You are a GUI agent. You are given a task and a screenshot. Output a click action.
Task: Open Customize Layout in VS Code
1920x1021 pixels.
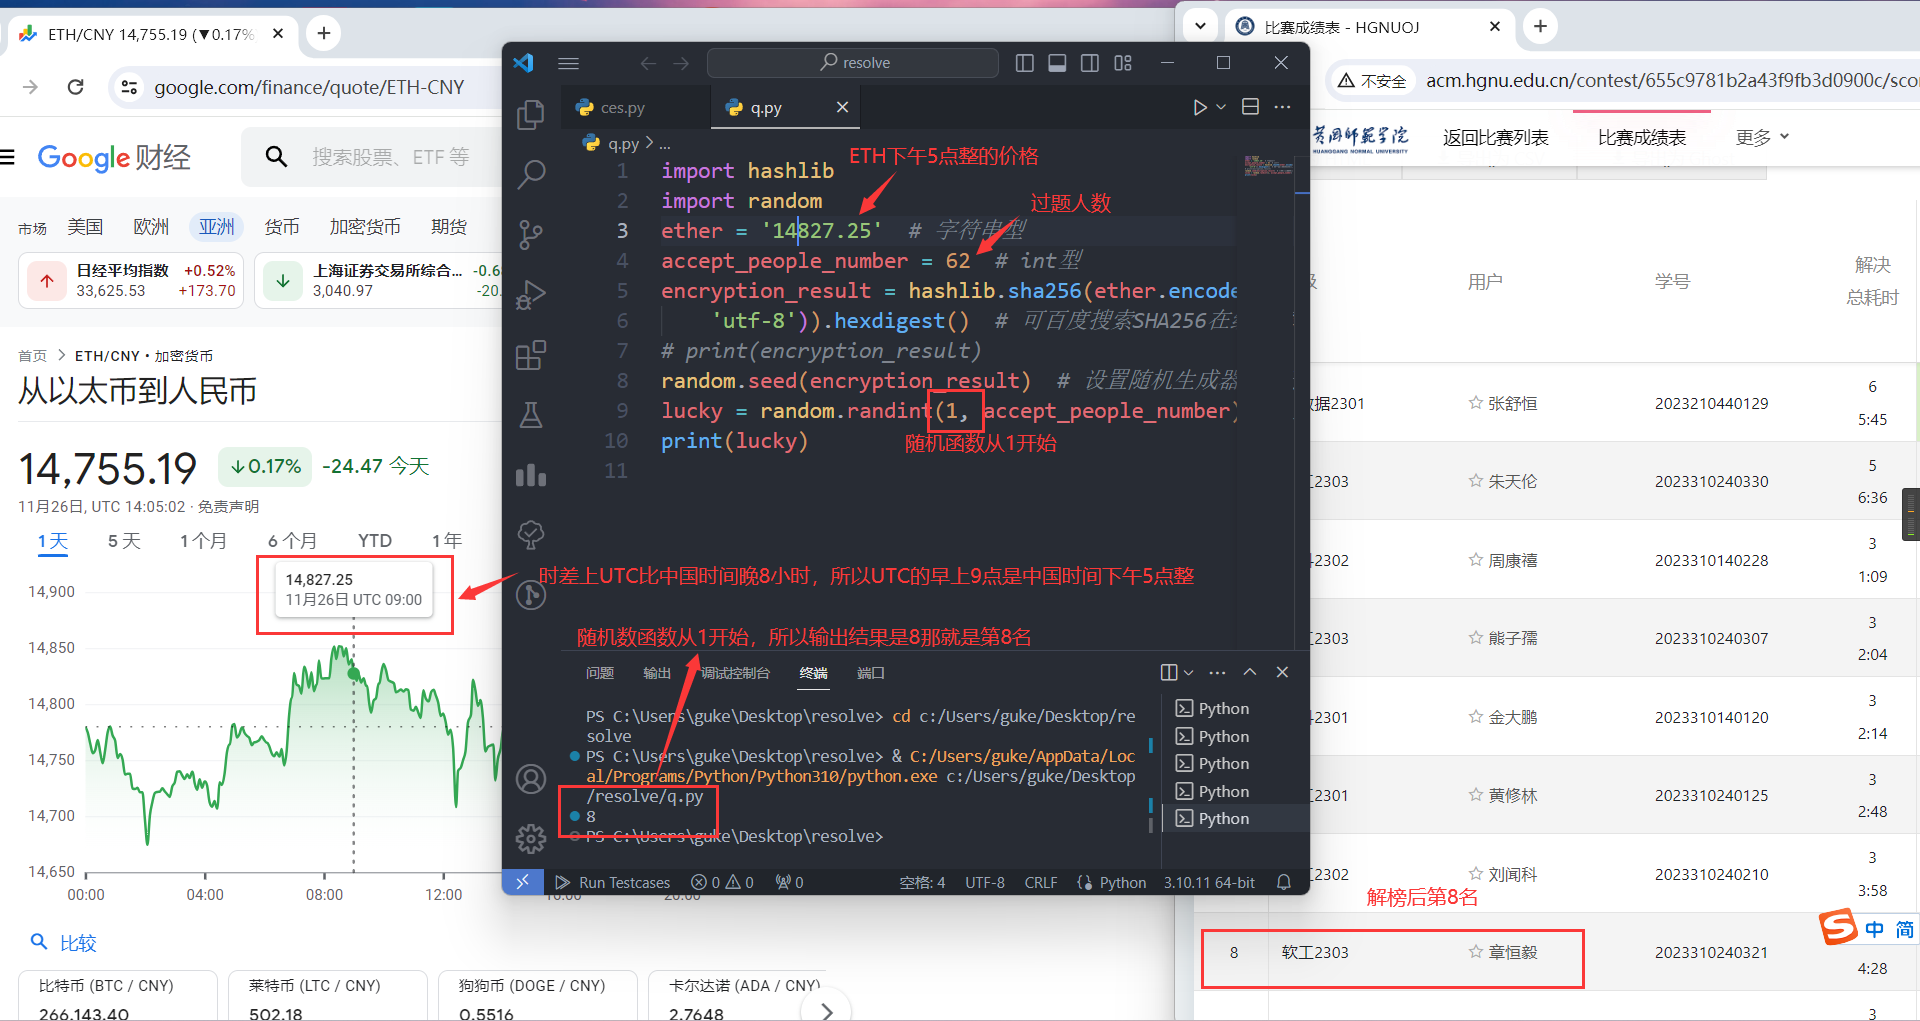1123,63
